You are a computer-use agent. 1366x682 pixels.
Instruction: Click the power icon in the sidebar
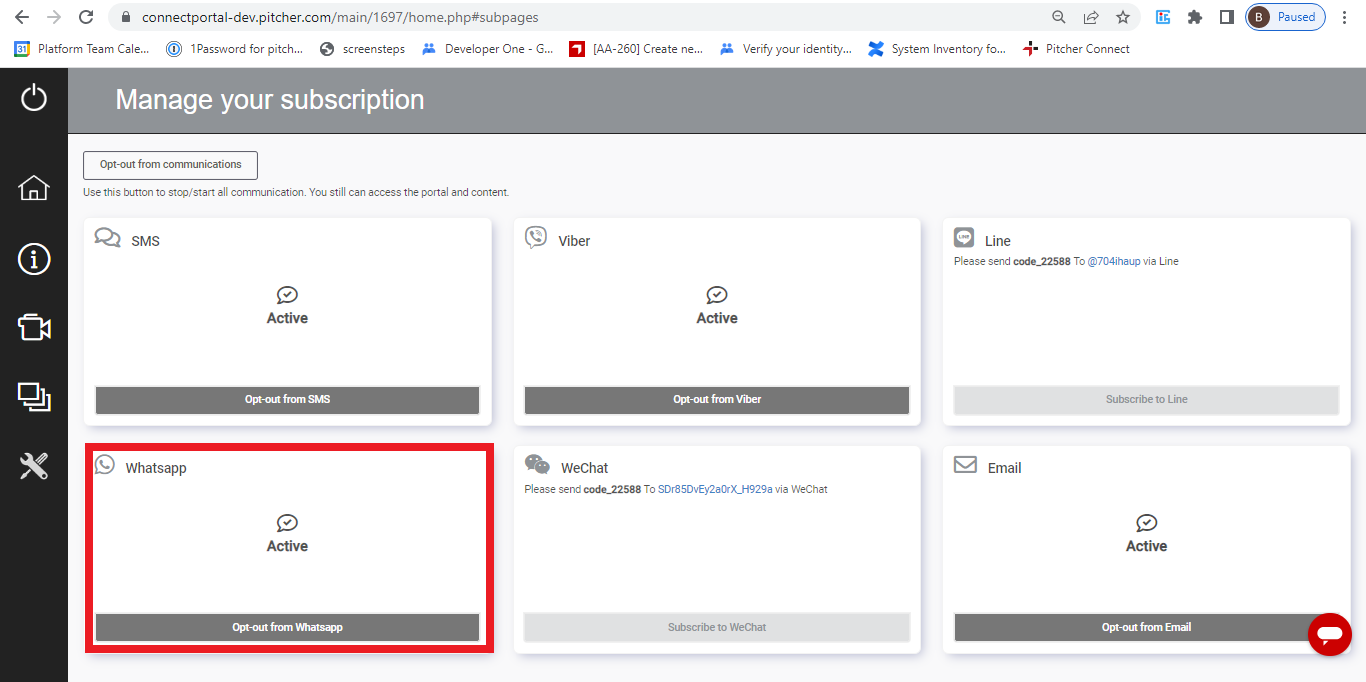point(34,97)
